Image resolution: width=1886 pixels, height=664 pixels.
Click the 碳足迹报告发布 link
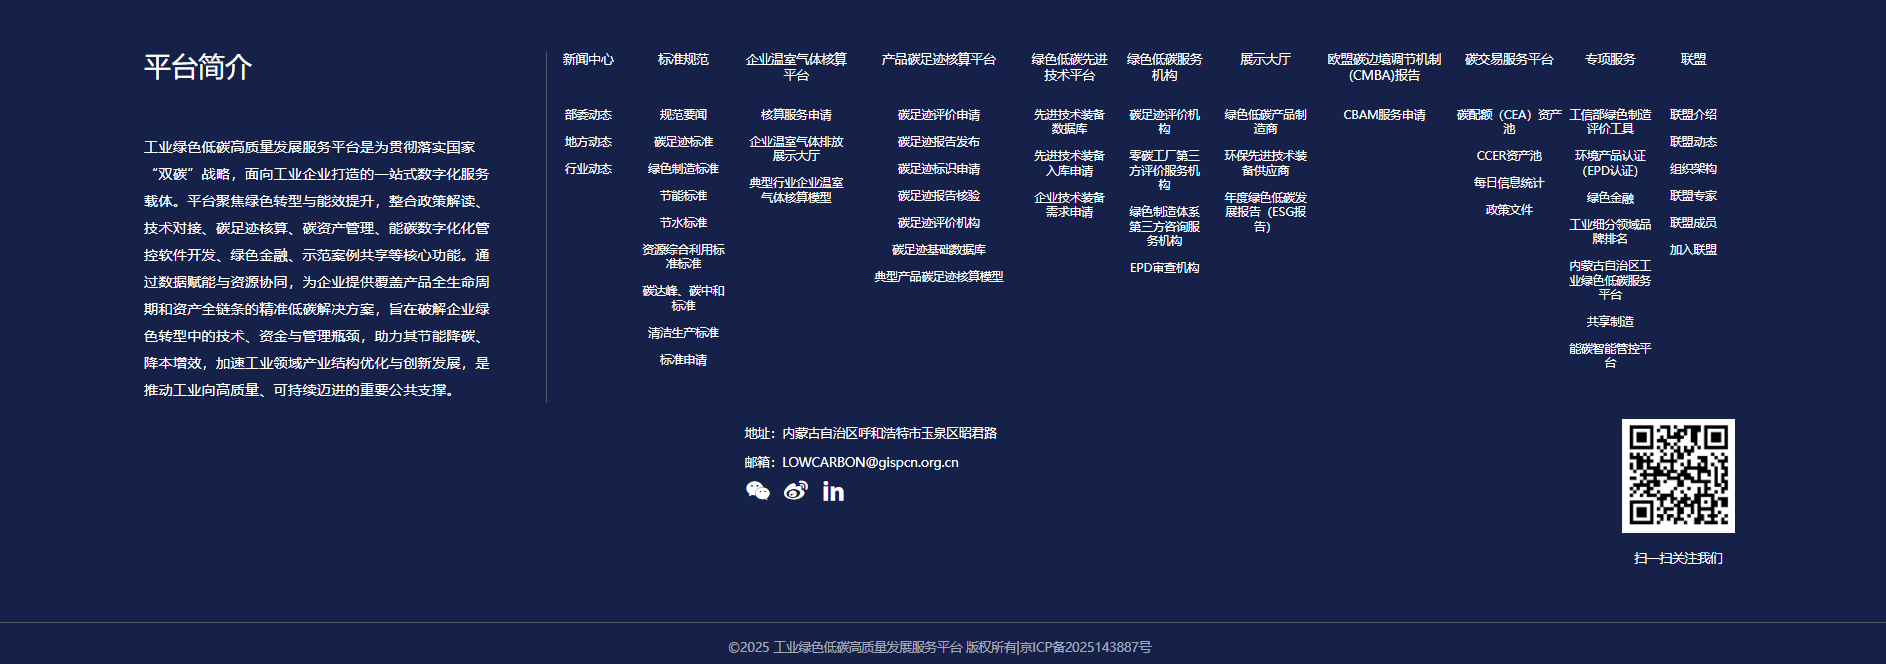click(x=938, y=142)
